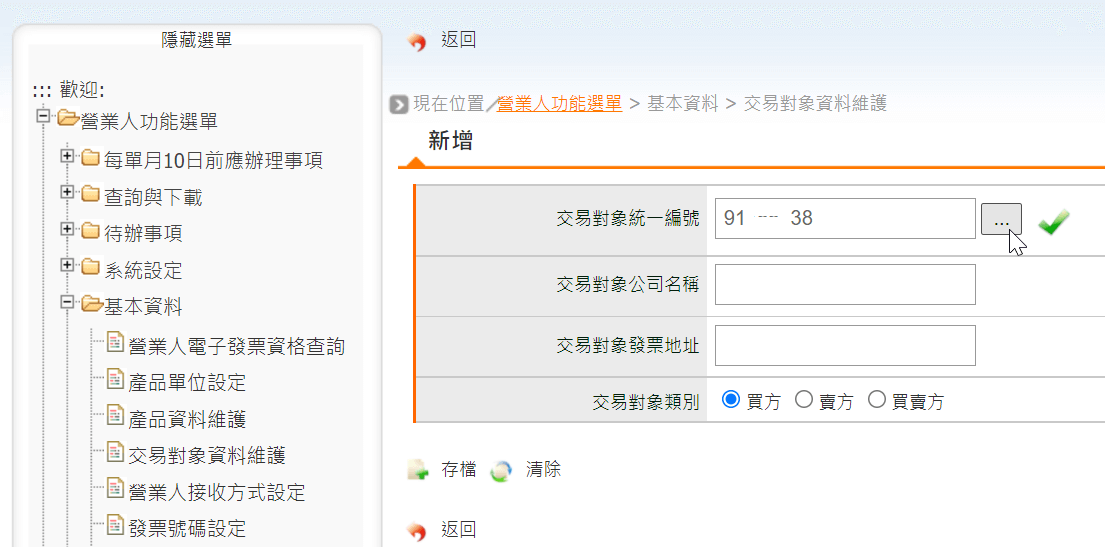Click the 基本資料 tree label

pyautogui.click(x=144, y=307)
